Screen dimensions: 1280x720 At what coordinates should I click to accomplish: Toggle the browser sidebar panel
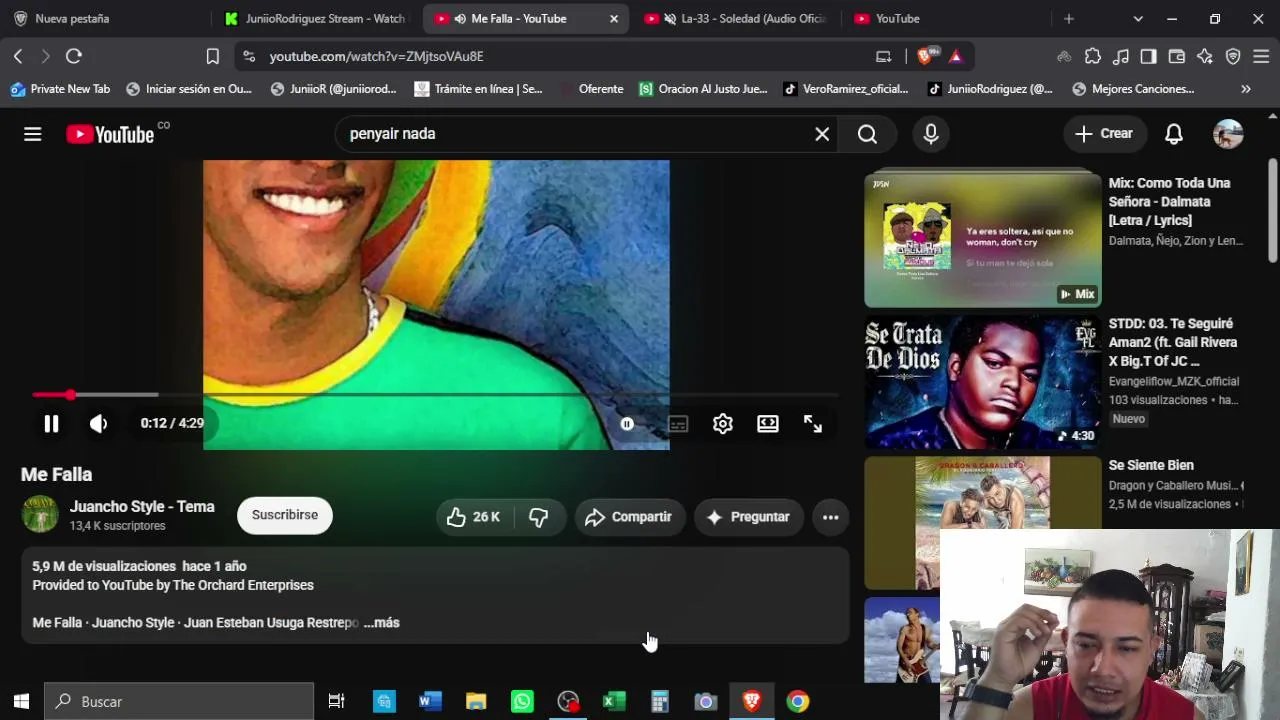coord(1149,57)
